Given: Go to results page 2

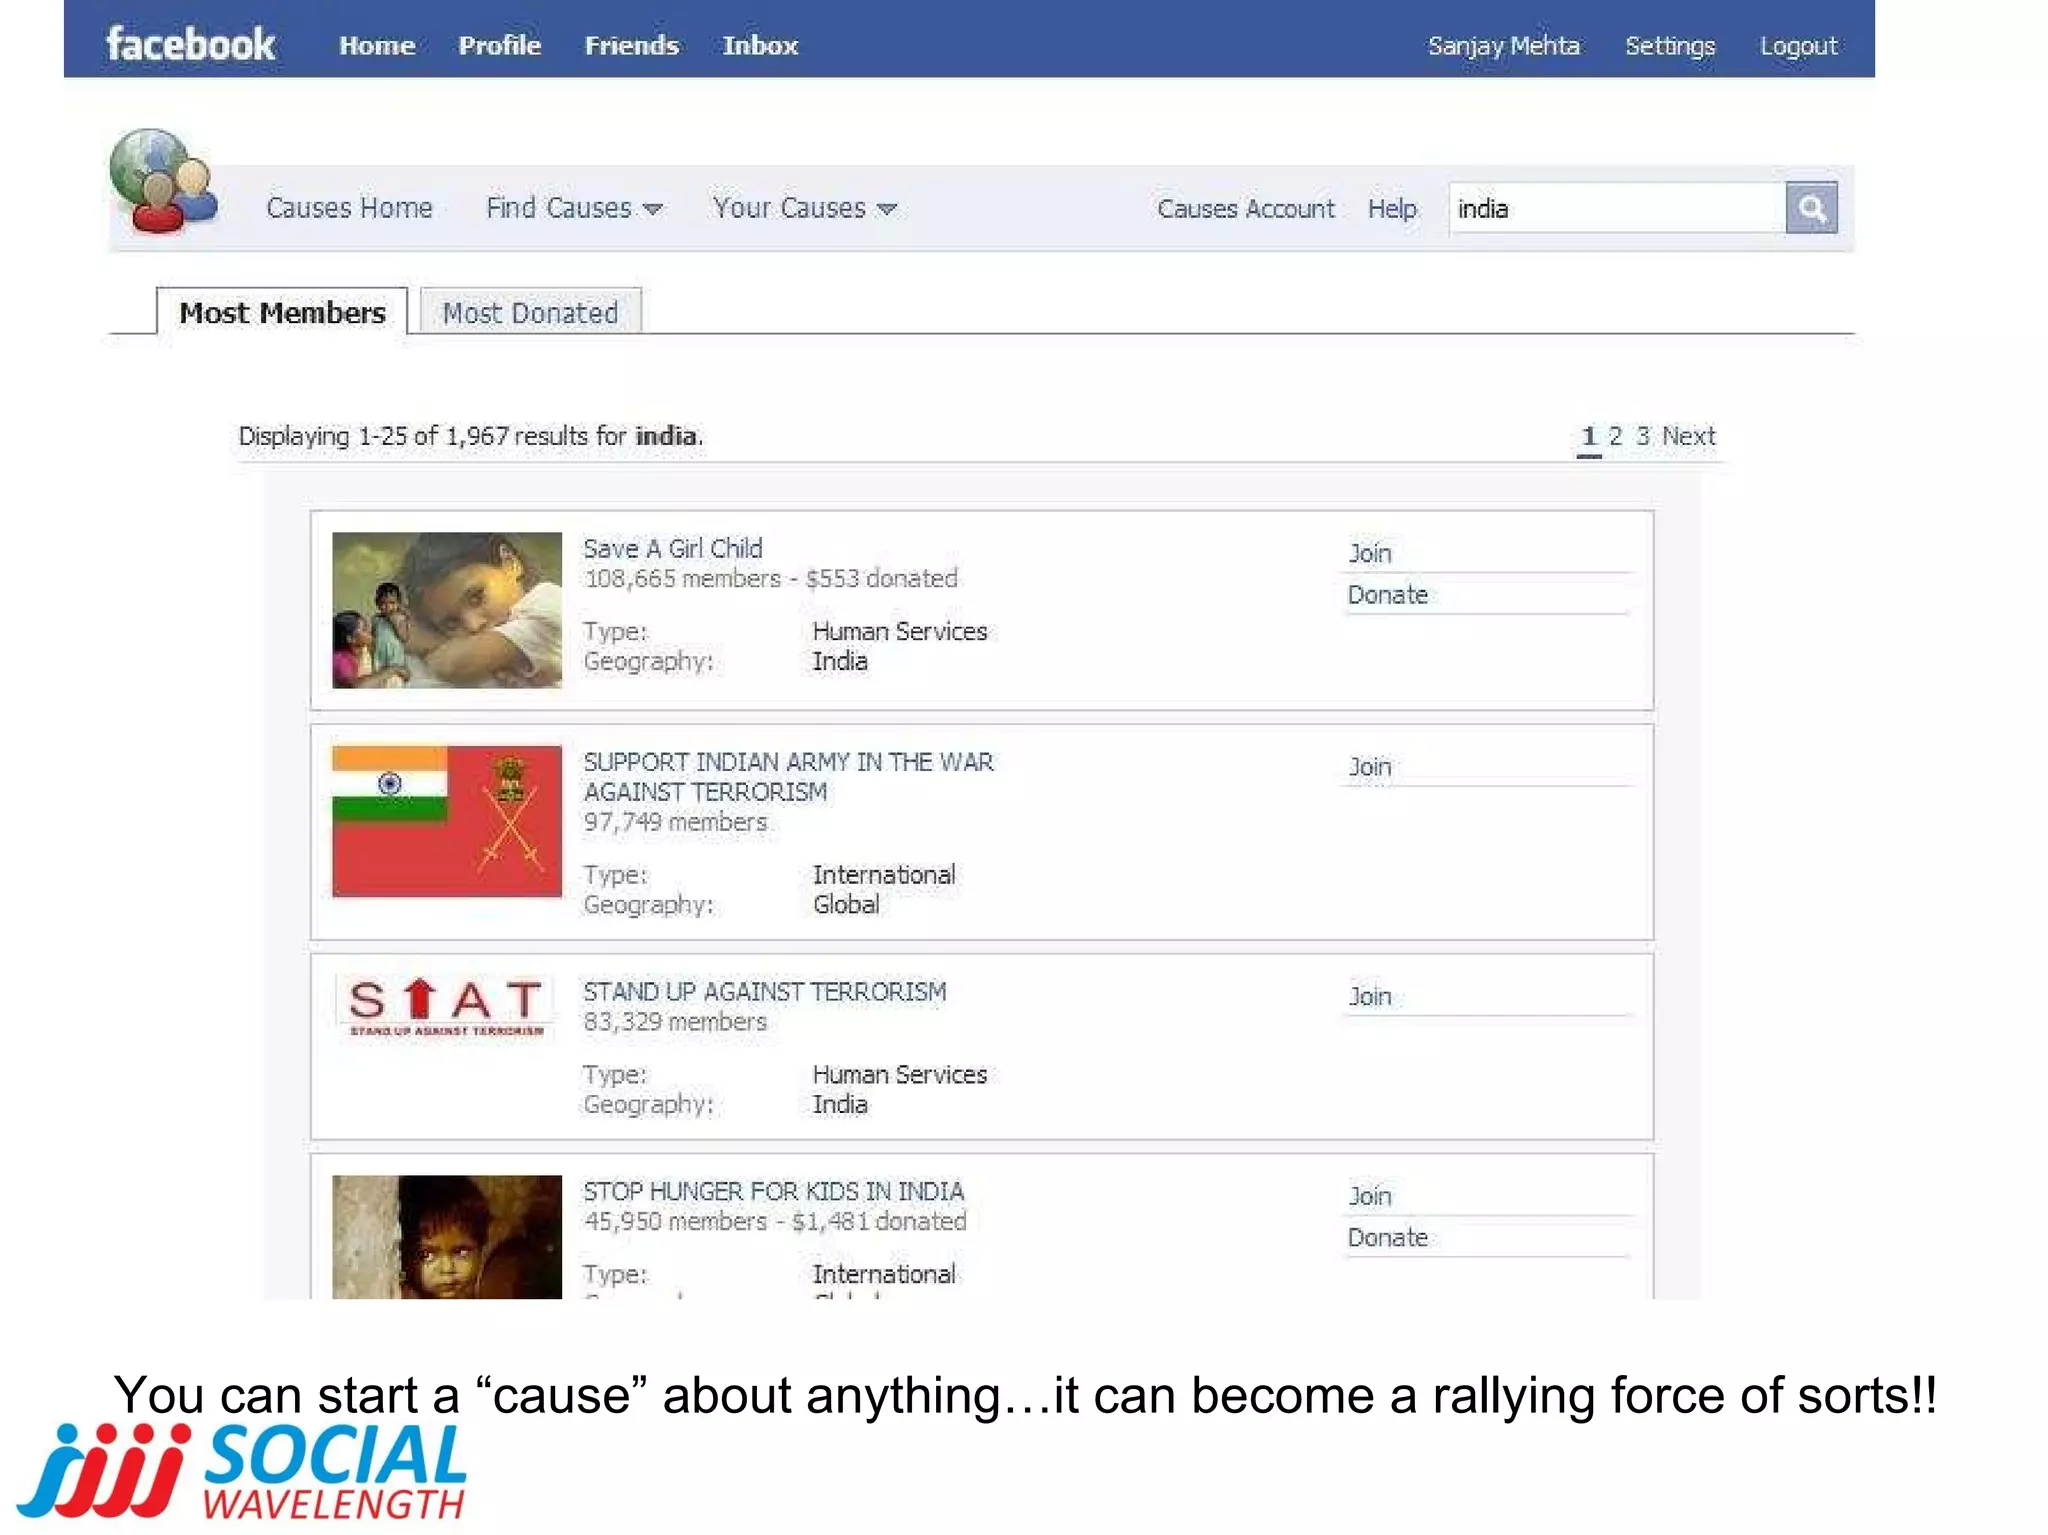Looking at the screenshot, I should (x=1615, y=437).
